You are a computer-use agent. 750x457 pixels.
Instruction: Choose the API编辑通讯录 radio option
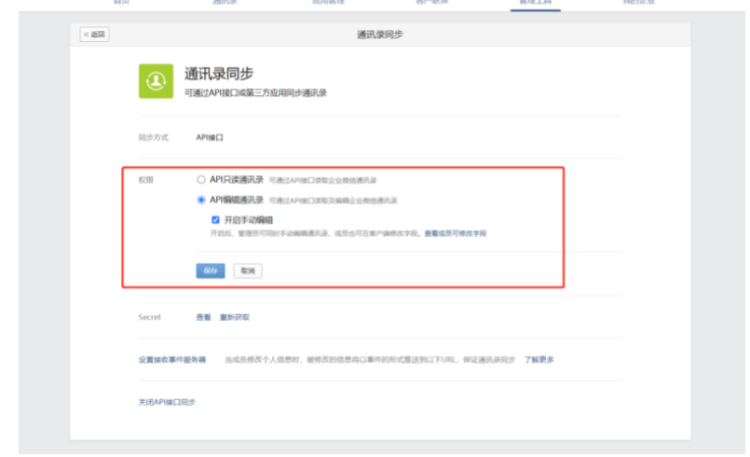click(201, 200)
